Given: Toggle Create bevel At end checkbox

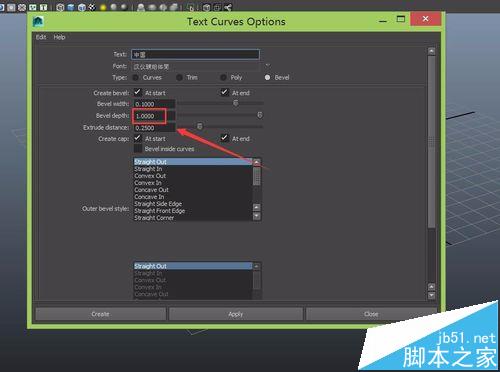Looking at the screenshot, I should click(225, 92).
